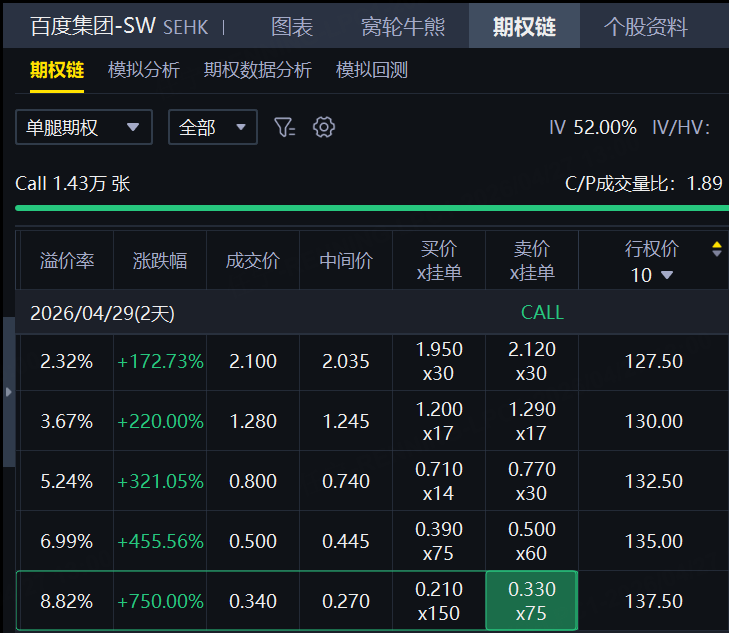
Task: Open the 个股资料 tab
Action: click(x=646, y=26)
